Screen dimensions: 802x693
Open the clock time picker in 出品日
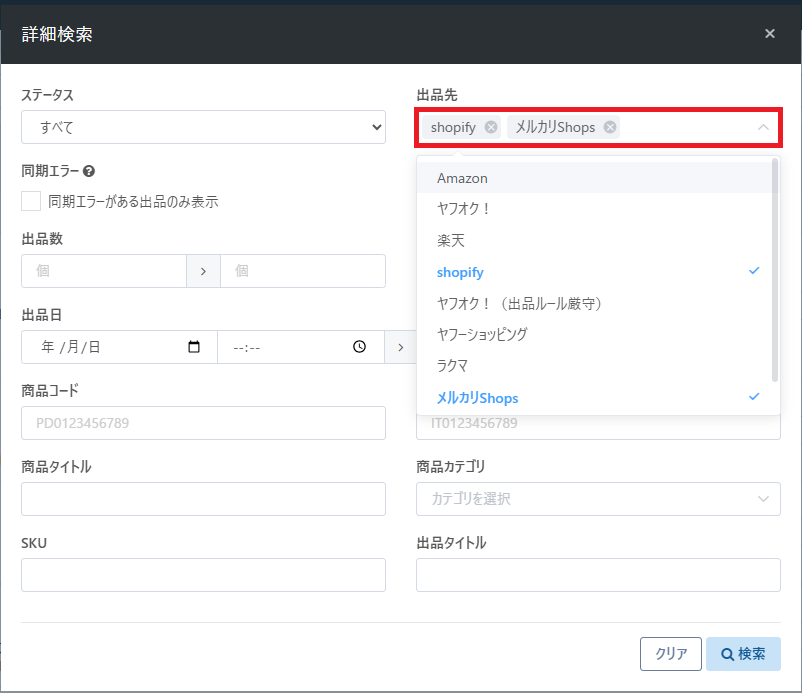[x=360, y=347]
